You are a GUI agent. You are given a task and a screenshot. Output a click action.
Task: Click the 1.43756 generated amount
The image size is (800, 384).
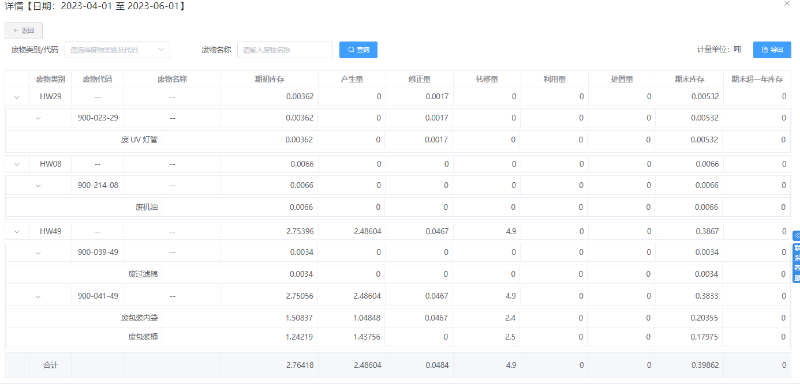click(366, 337)
